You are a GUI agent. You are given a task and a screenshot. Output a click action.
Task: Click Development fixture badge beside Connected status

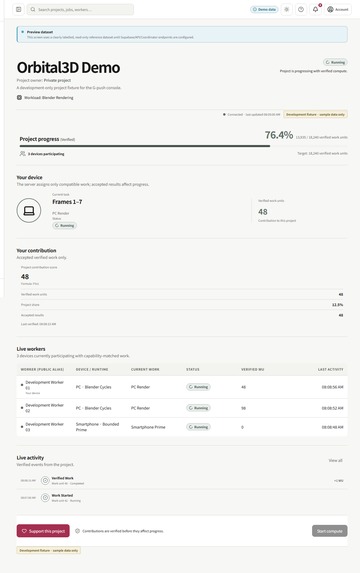pos(315,114)
